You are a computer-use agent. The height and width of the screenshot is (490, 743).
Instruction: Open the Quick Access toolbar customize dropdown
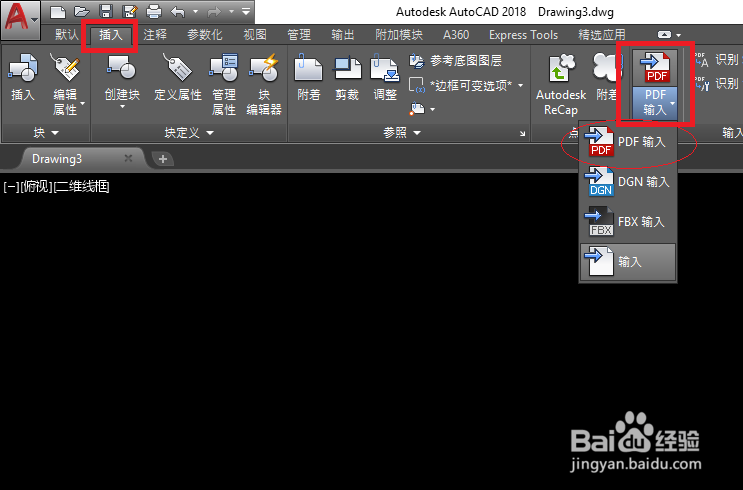point(246,11)
